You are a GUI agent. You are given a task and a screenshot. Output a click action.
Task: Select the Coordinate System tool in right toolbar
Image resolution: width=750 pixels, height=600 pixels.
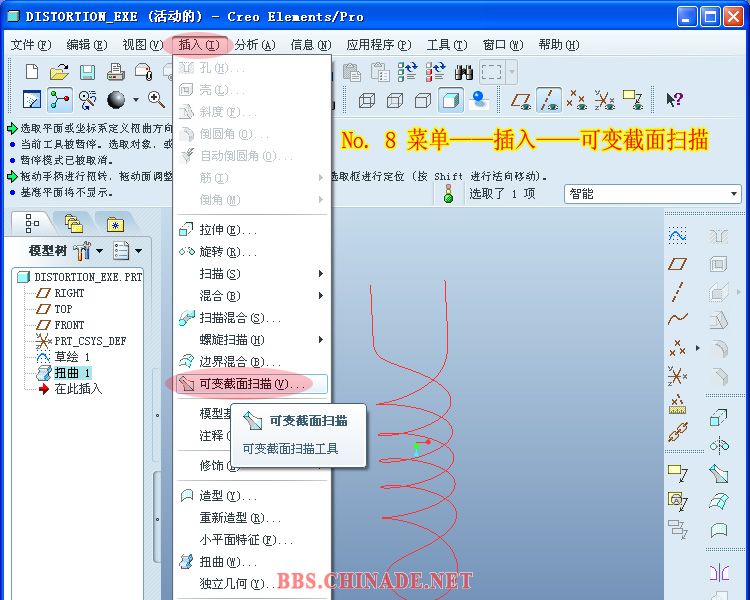[677, 376]
